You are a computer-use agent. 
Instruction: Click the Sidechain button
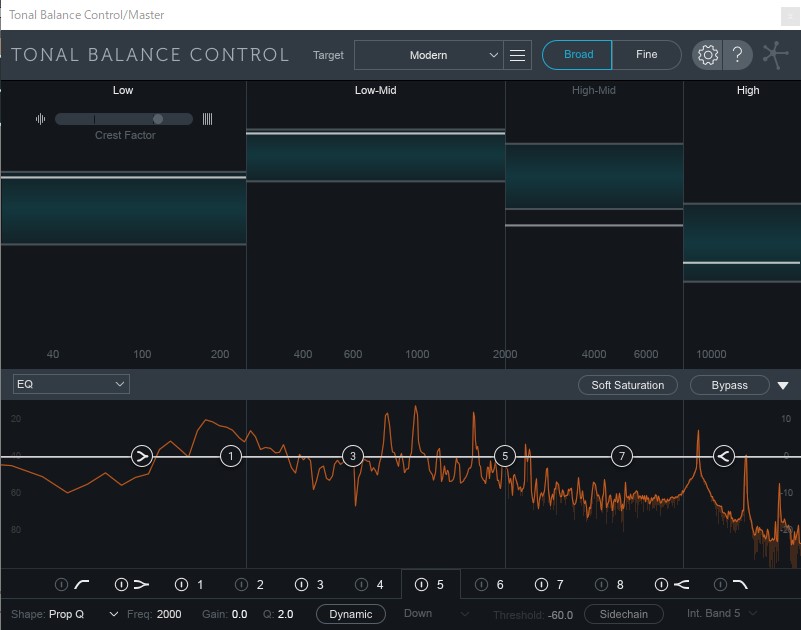pyautogui.click(x=623, y=614)
